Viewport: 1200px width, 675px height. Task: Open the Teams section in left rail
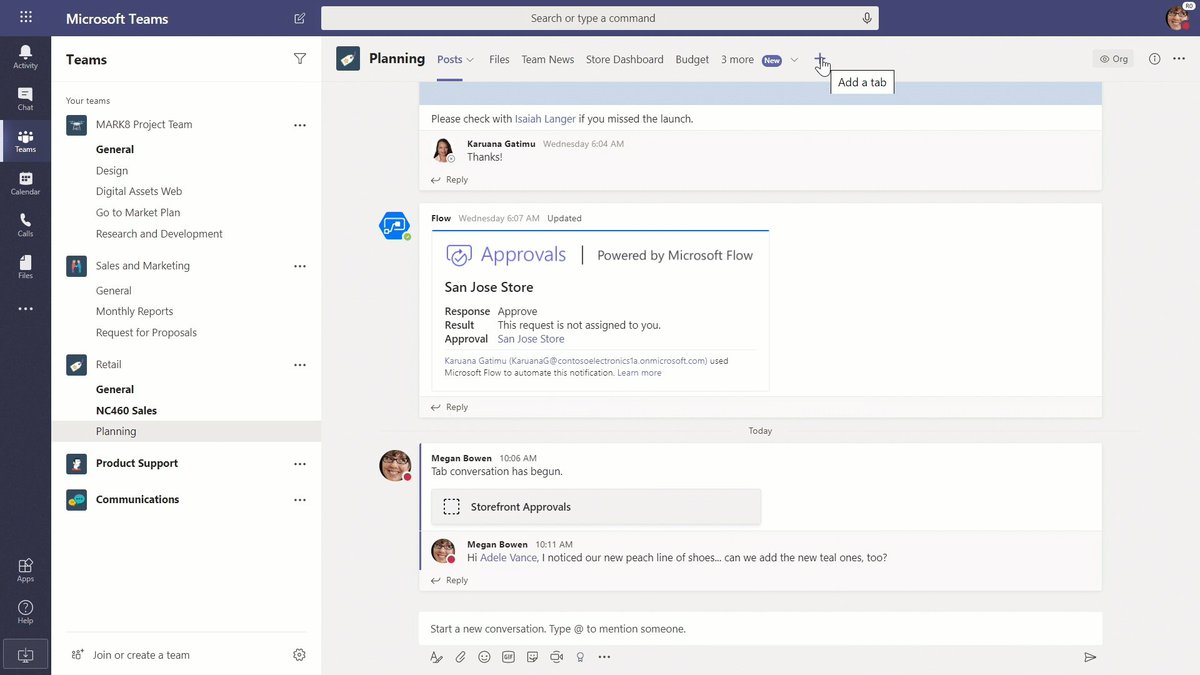(25, 141)
